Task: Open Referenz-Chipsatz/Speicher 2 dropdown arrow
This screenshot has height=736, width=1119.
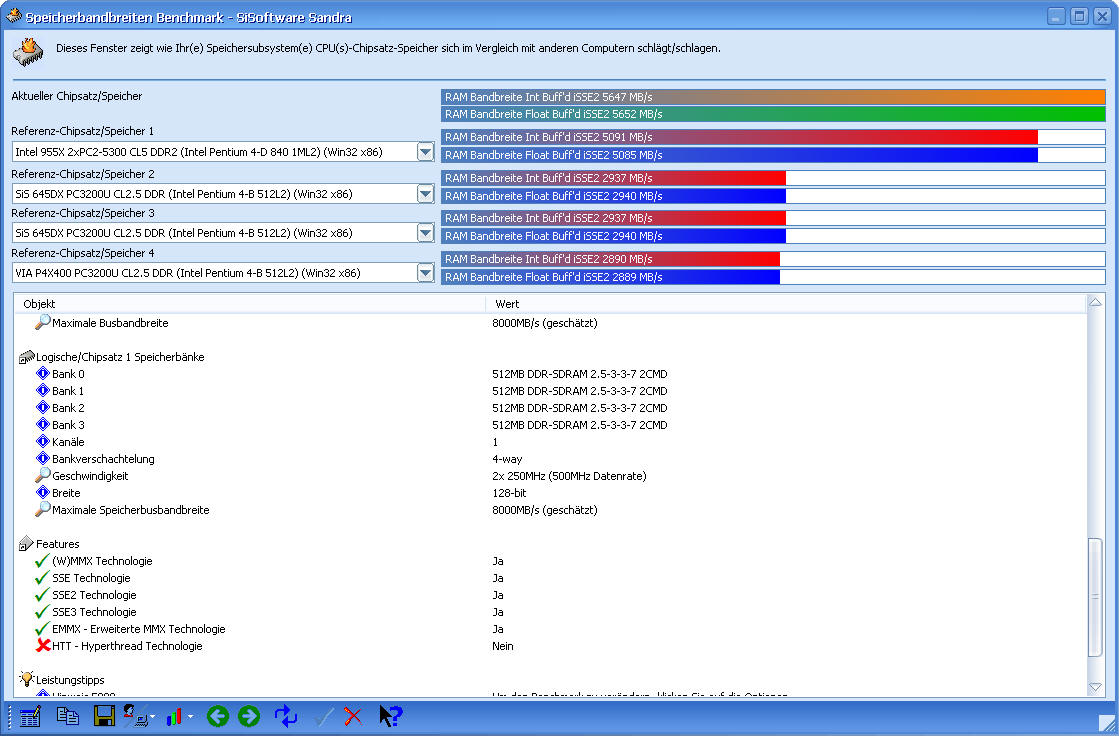Action: 425,193
